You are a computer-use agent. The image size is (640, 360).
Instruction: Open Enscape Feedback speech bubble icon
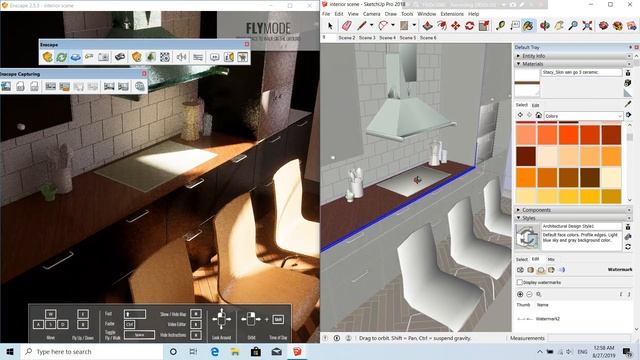[214, 57]
